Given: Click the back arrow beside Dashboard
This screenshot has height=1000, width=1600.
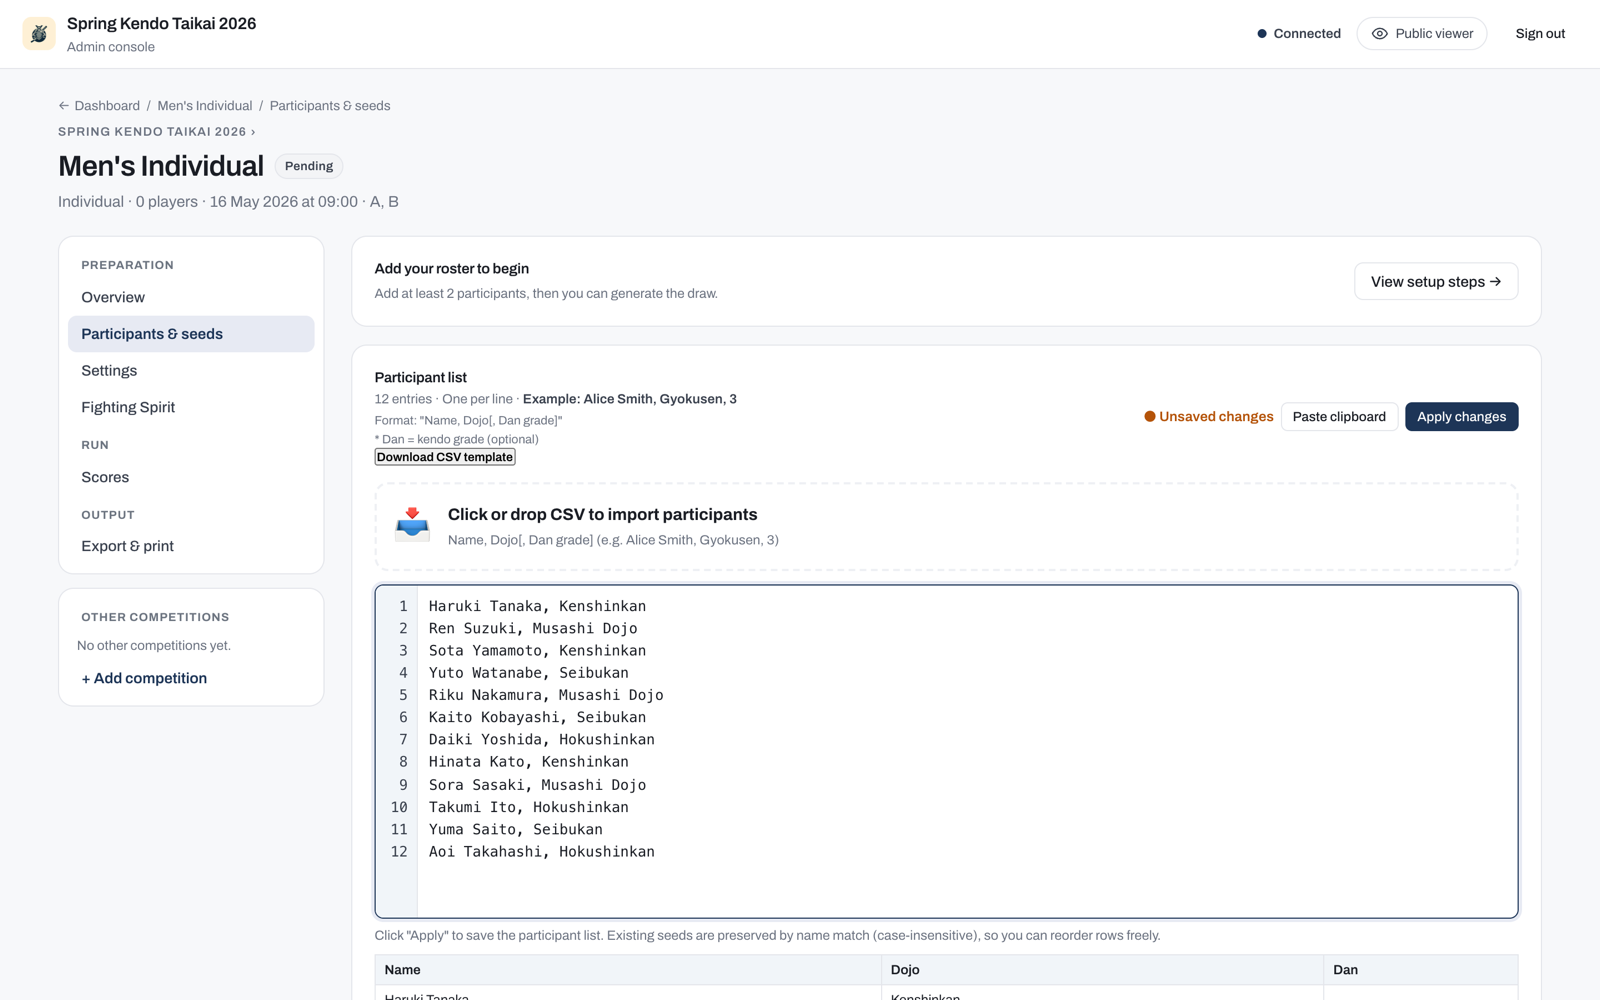Looking at the screenshot, I should click(x=64, y=106).
